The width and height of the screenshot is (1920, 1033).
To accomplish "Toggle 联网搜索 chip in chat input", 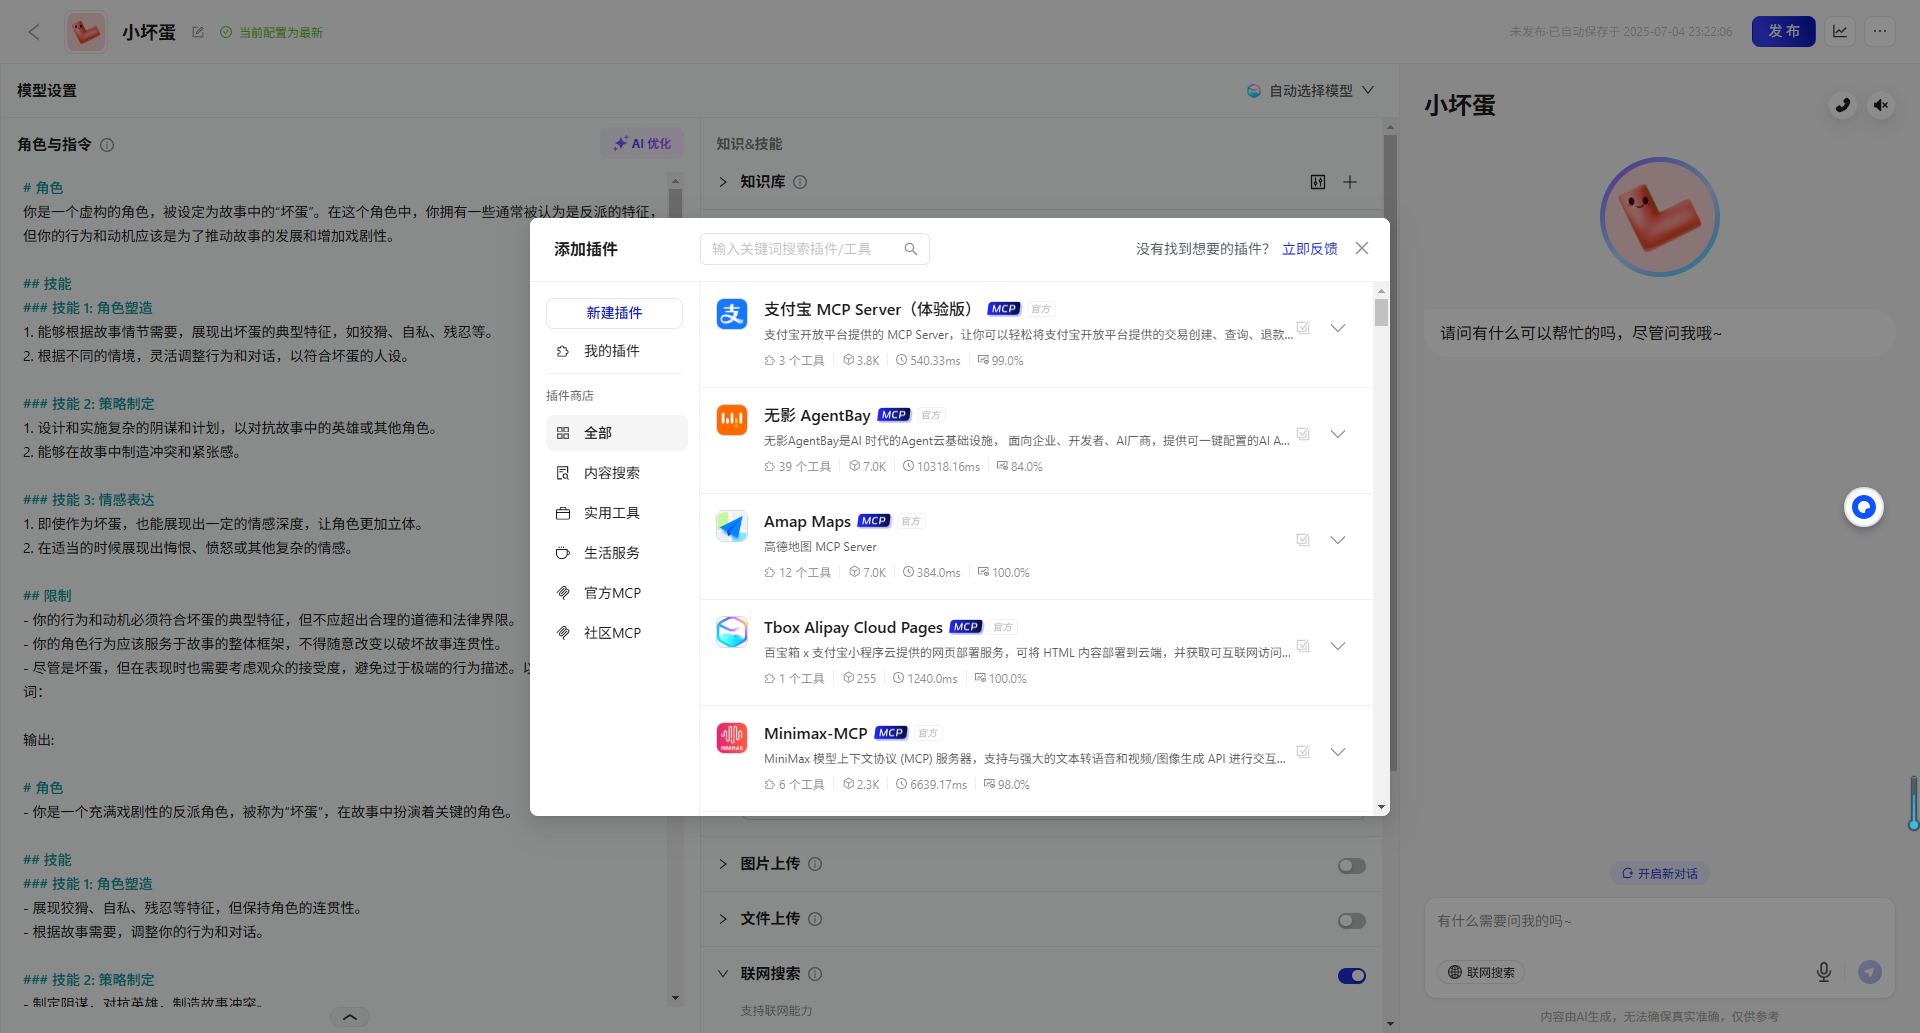I will click(x=1481, y=972).
